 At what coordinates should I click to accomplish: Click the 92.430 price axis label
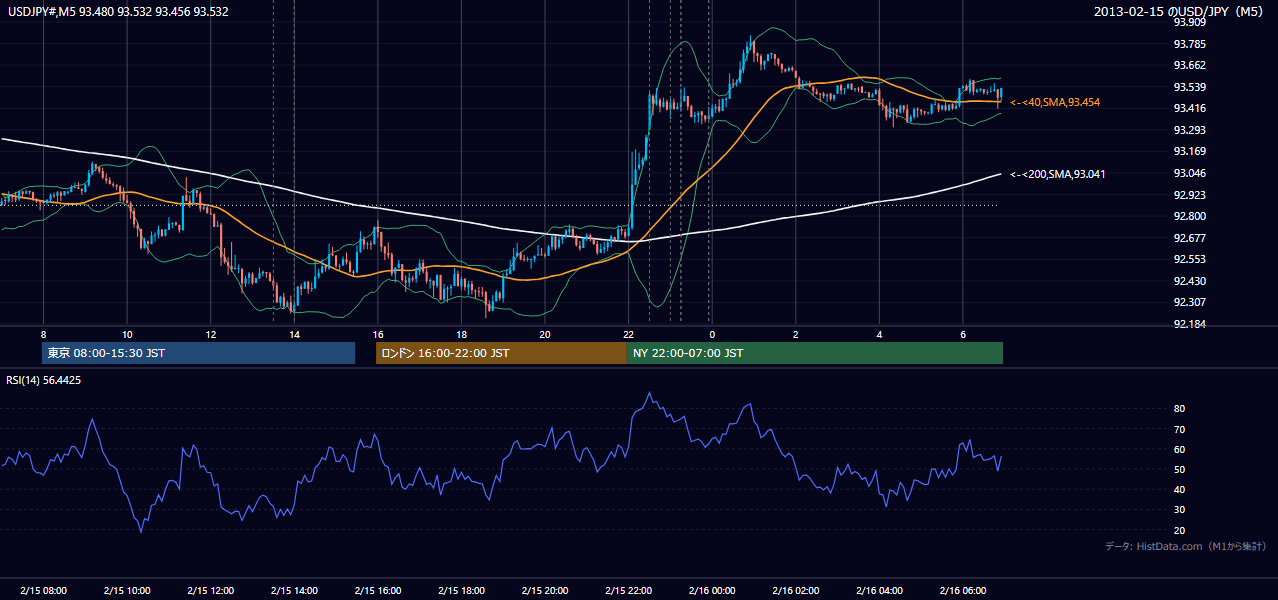tap(1190, 281)
